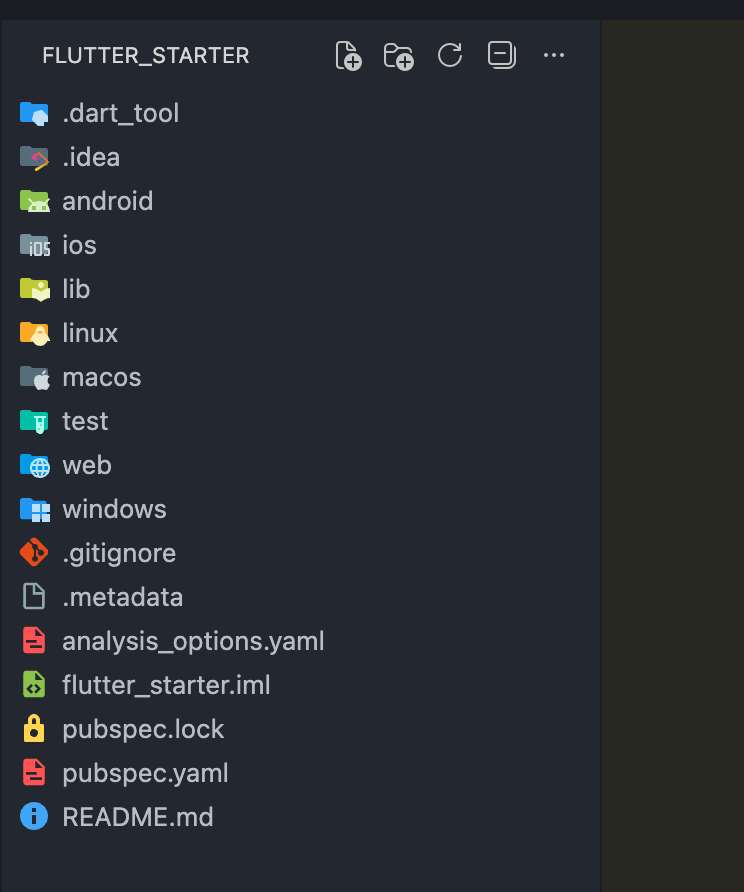Screen dimensions: 744x892
Task: Open the .metadata file
Action: coord(122,597)
